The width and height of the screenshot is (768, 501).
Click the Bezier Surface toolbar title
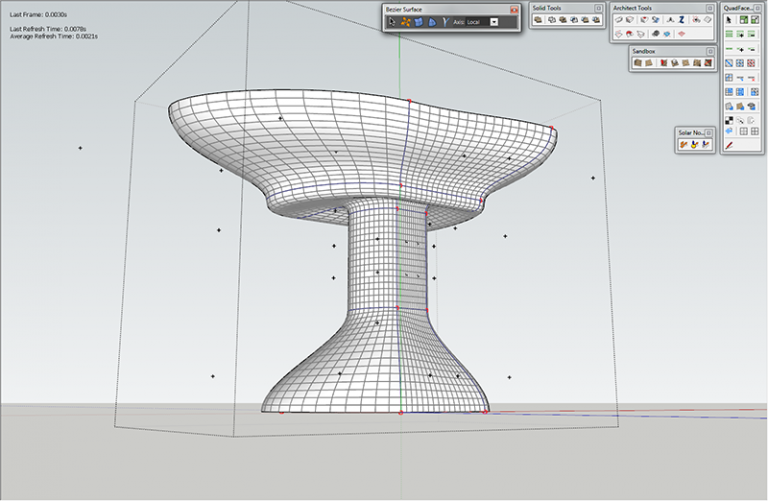coord(404,9)
